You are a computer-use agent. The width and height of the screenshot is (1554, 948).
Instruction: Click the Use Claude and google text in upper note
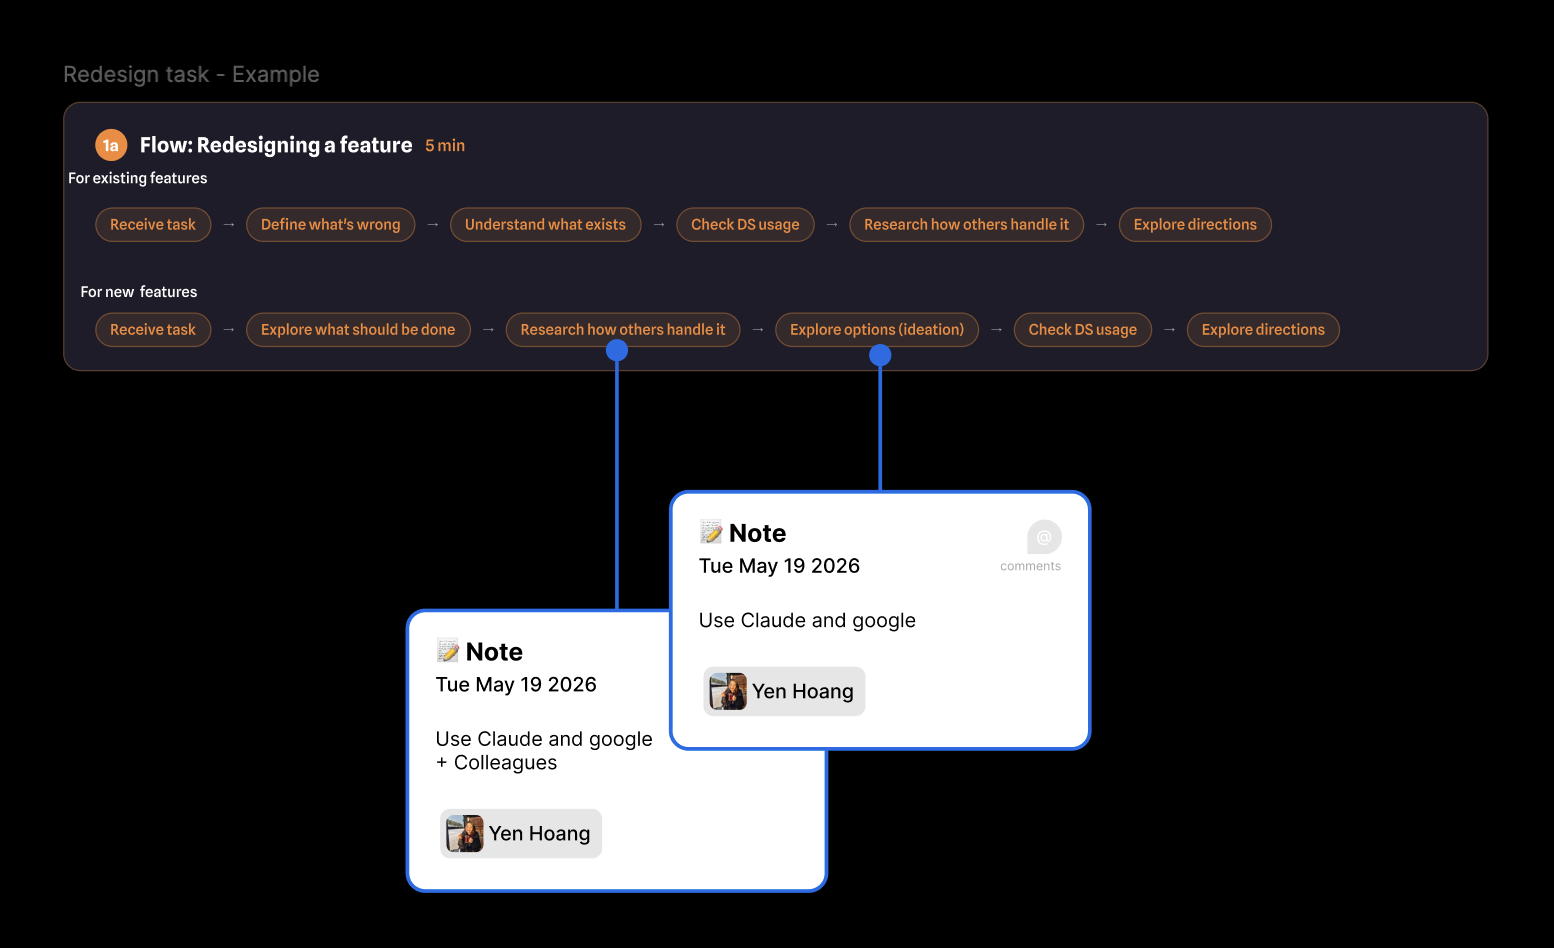807,620
